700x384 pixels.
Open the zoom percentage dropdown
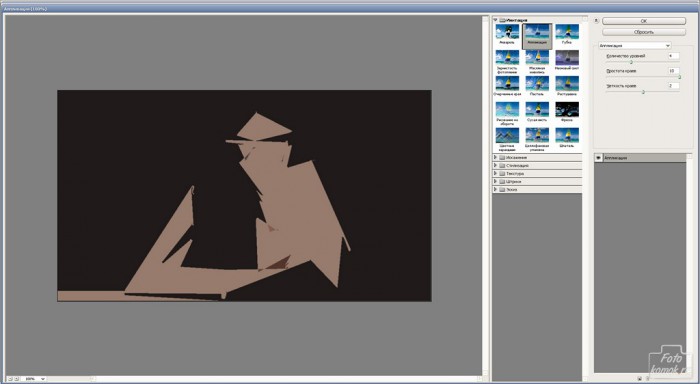(34, 379)
